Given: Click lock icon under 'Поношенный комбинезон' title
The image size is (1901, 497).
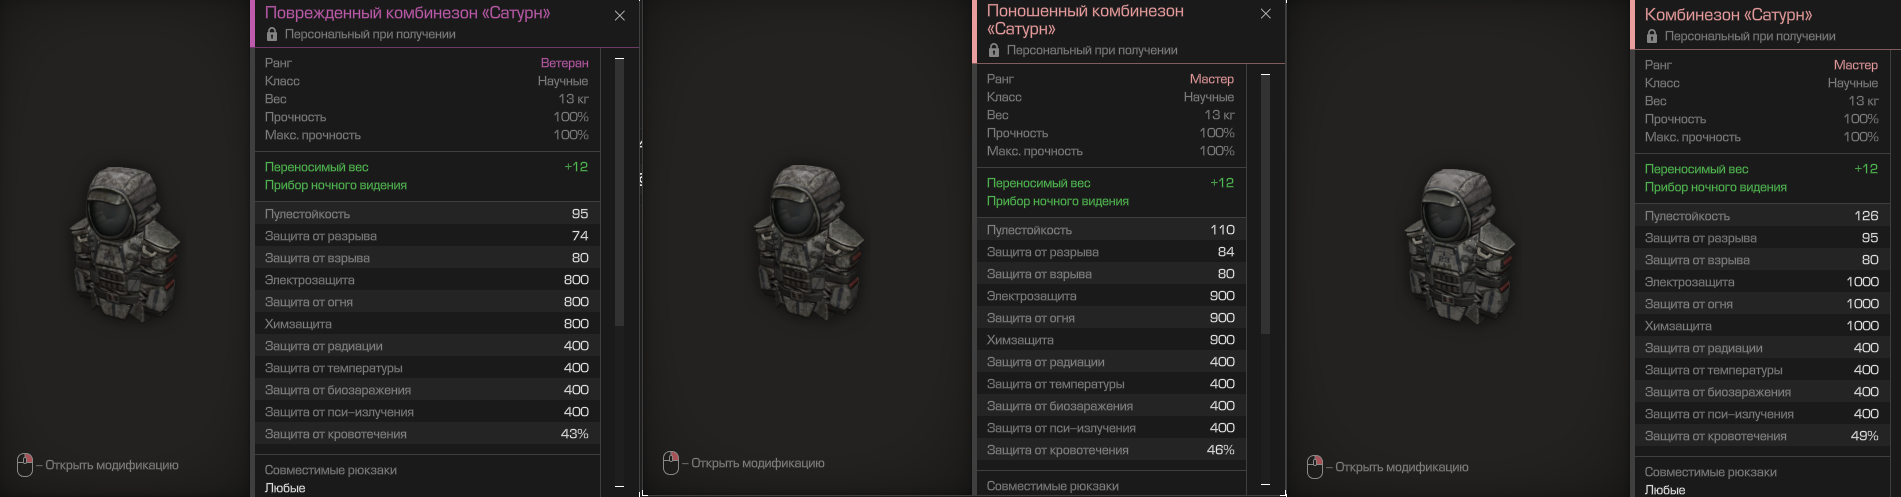Looking at the screenshot, I should click(994, 50).
